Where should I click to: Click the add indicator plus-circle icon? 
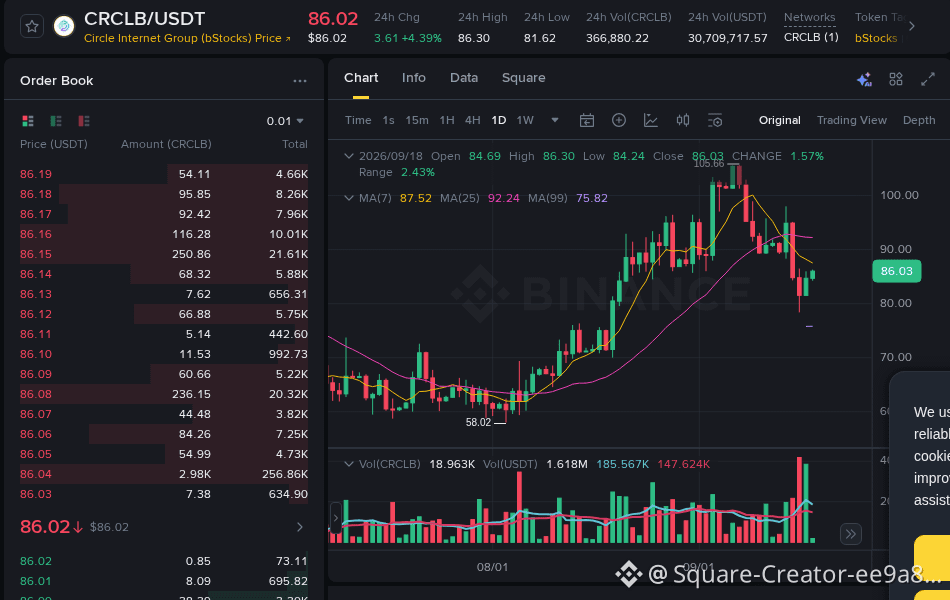click(619, 120)
